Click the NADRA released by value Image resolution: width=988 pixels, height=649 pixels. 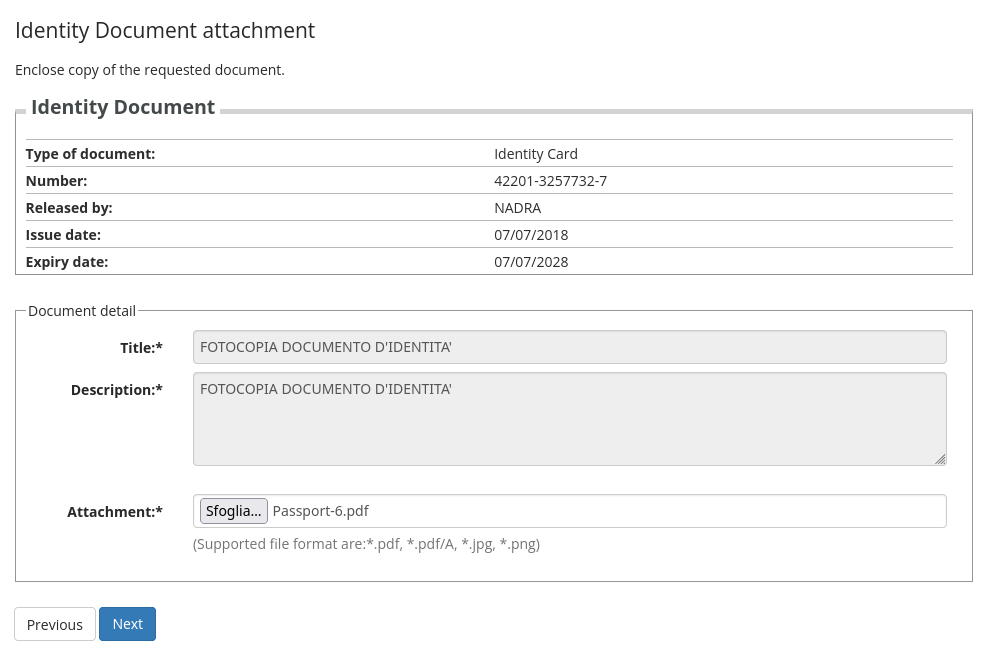[517, 208]
